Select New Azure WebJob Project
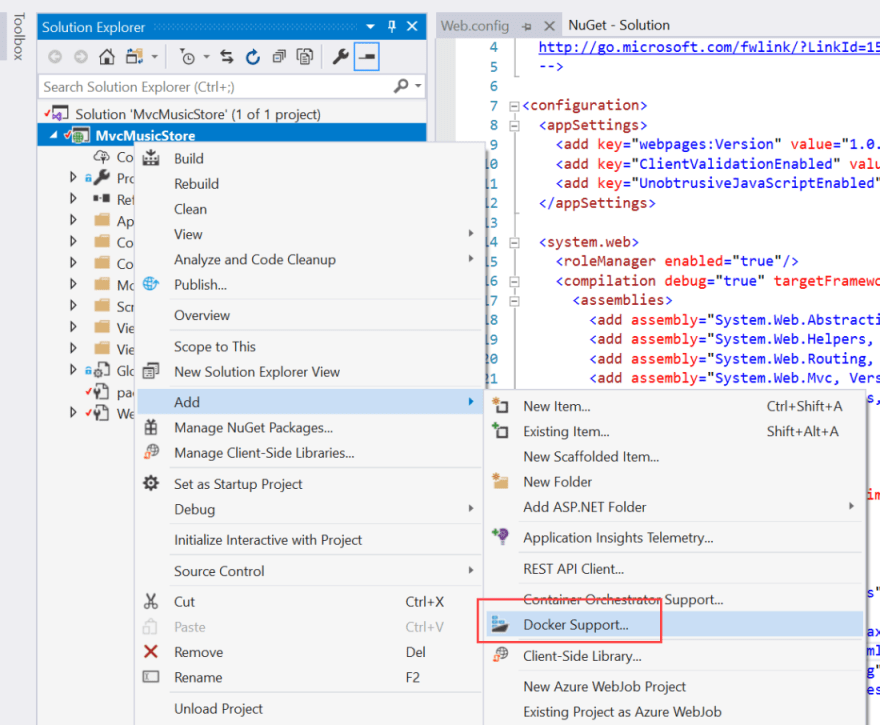 [675, 687]
